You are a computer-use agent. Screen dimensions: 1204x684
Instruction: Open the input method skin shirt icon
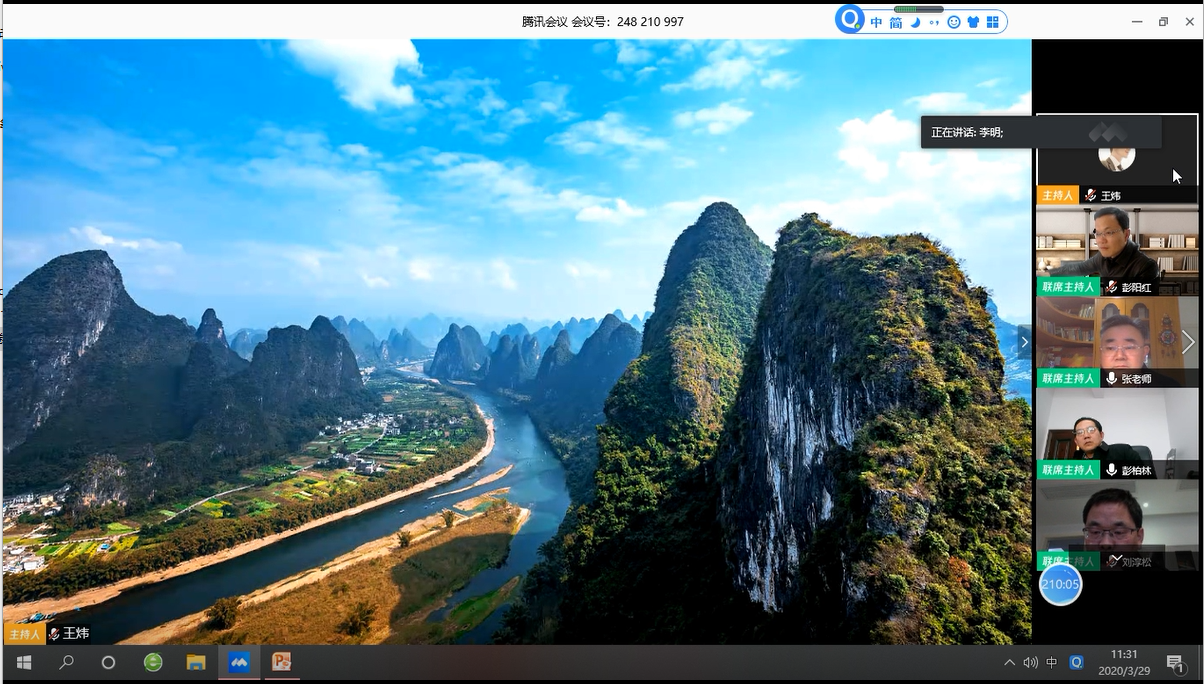973,22
